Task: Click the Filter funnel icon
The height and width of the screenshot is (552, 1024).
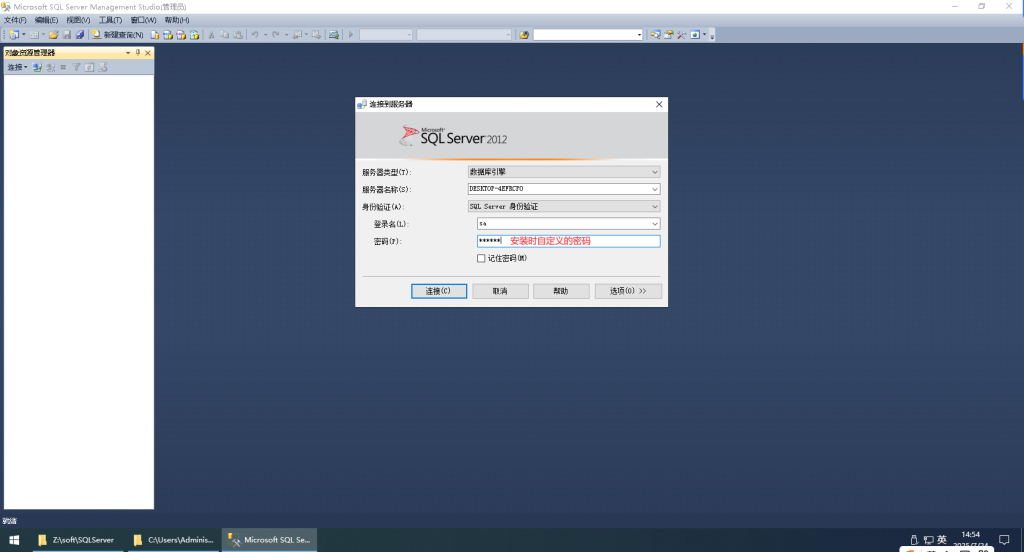Action: click(x=76, y=67)
